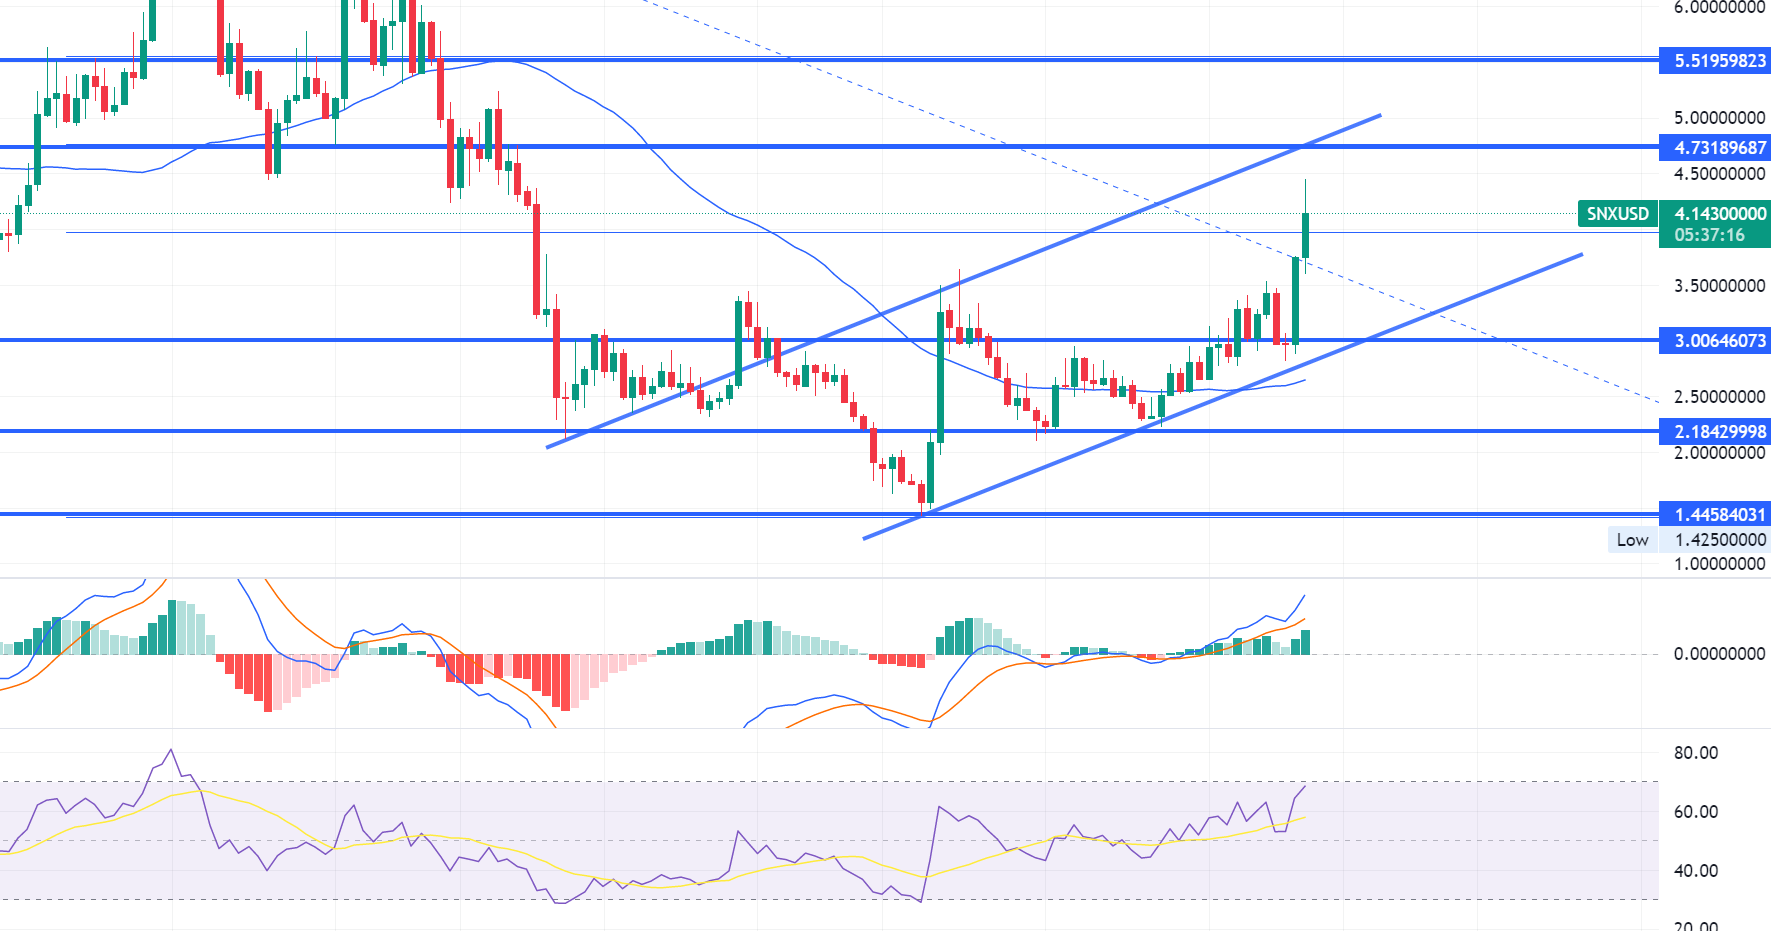Click the RSI 80.00 axis label
Viewport: 1771px width, 932px height.
(x=1696, y=753)
